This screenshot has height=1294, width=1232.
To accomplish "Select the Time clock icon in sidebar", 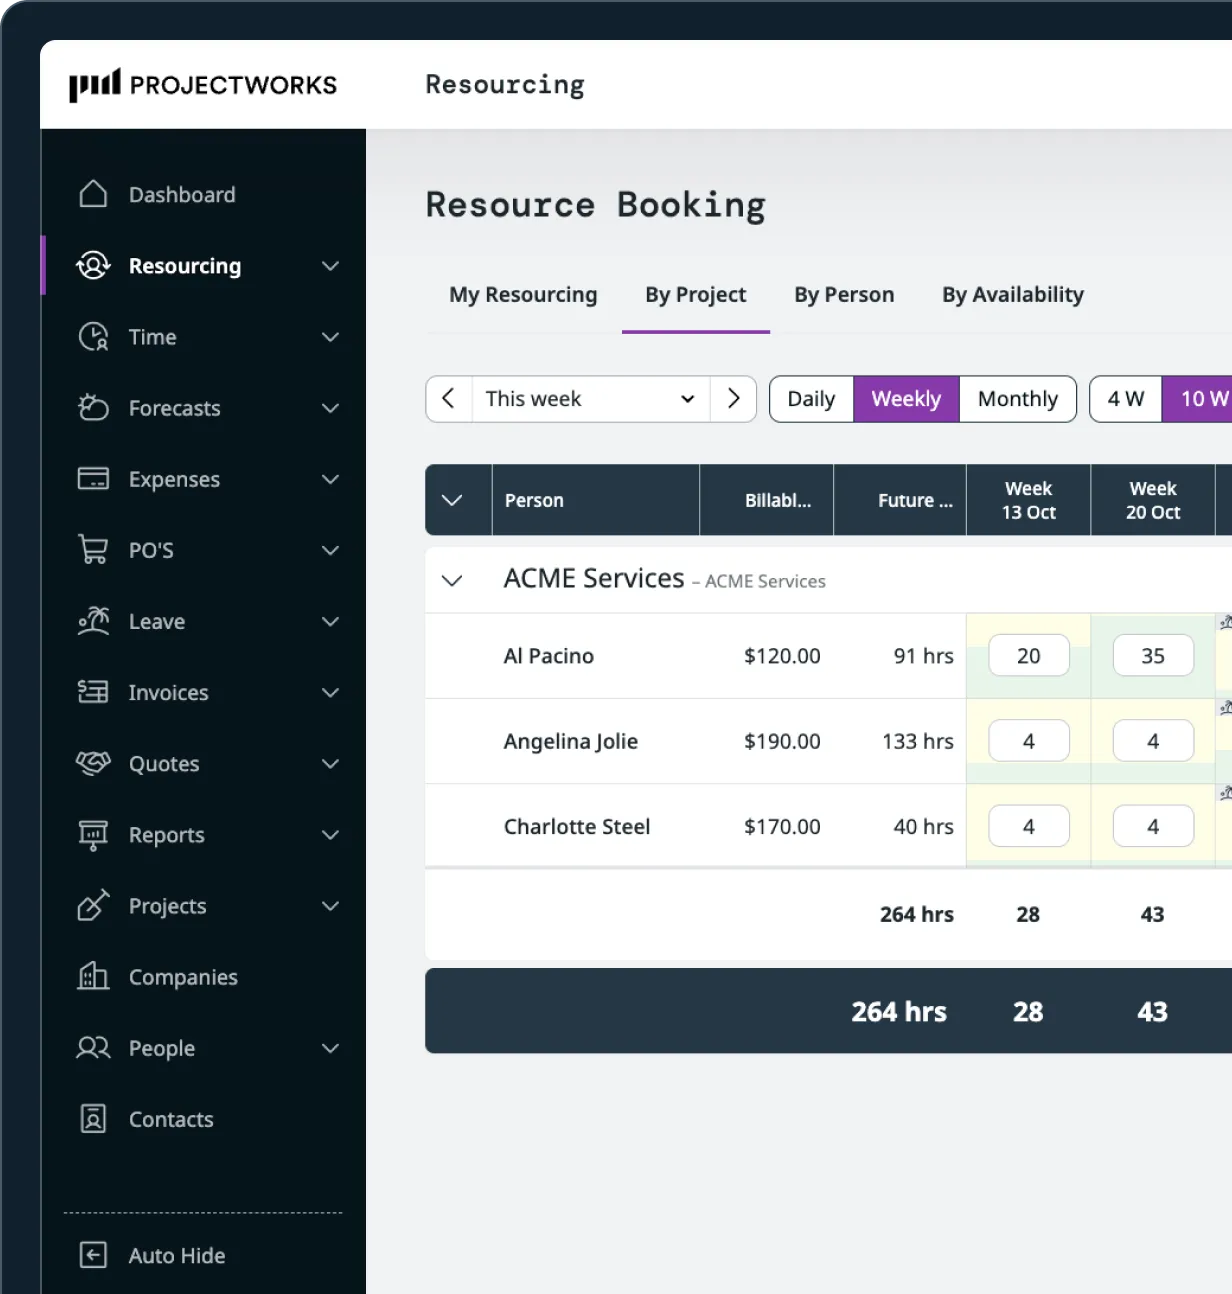I will [x=92, y=337].
